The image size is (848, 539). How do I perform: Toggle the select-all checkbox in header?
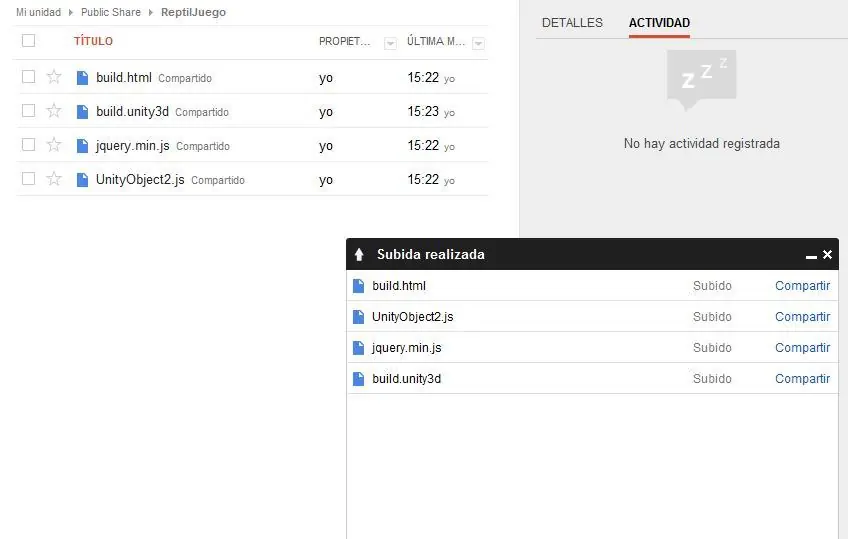tap(29, 41)
